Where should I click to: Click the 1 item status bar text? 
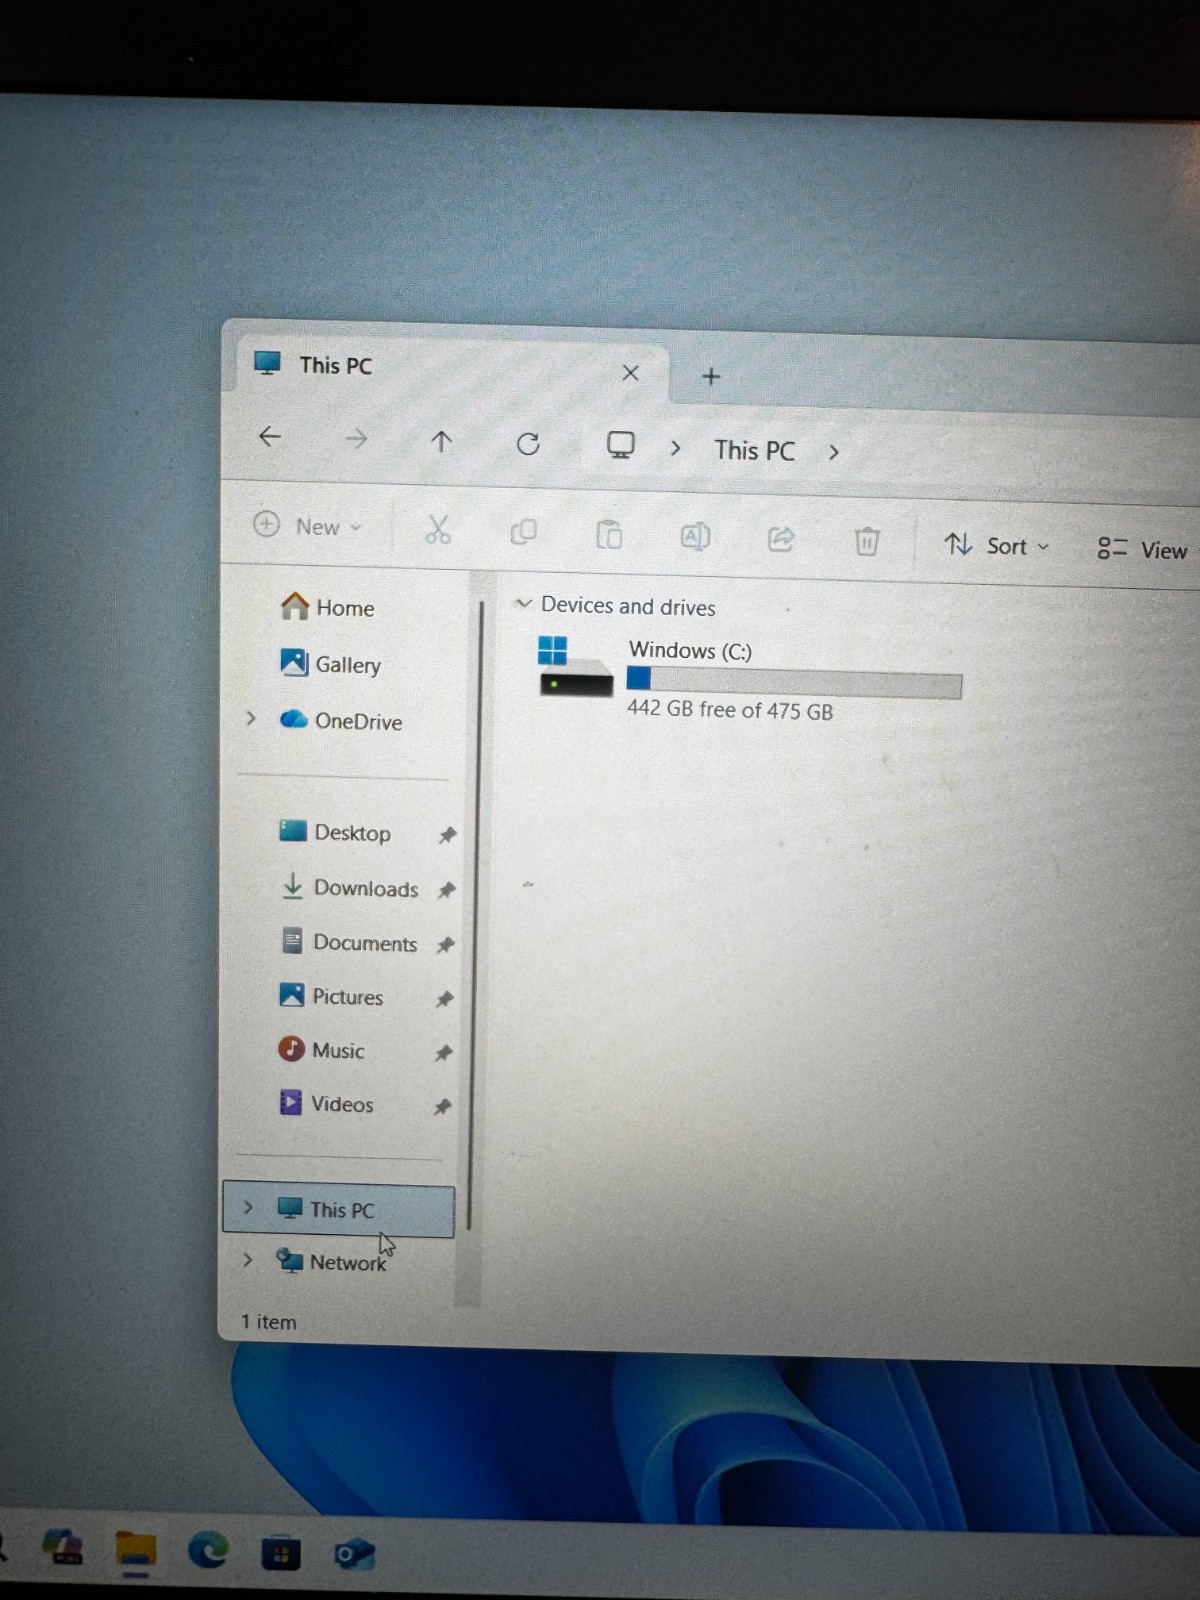269,1322
